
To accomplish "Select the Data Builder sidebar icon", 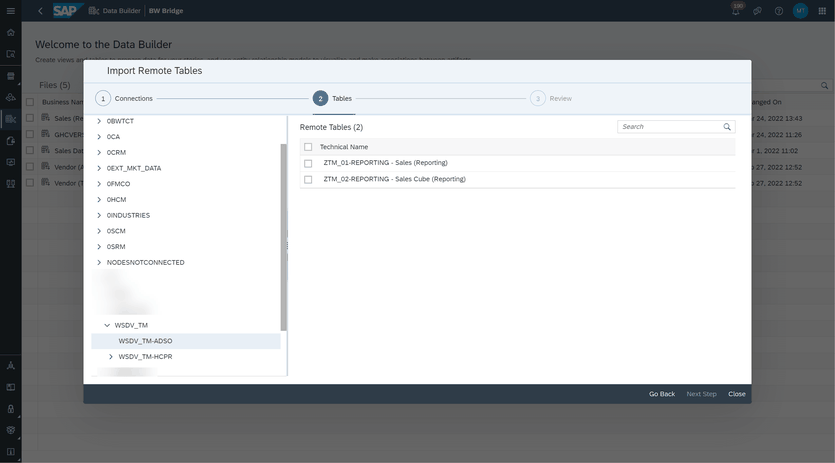I will [11, 119].
